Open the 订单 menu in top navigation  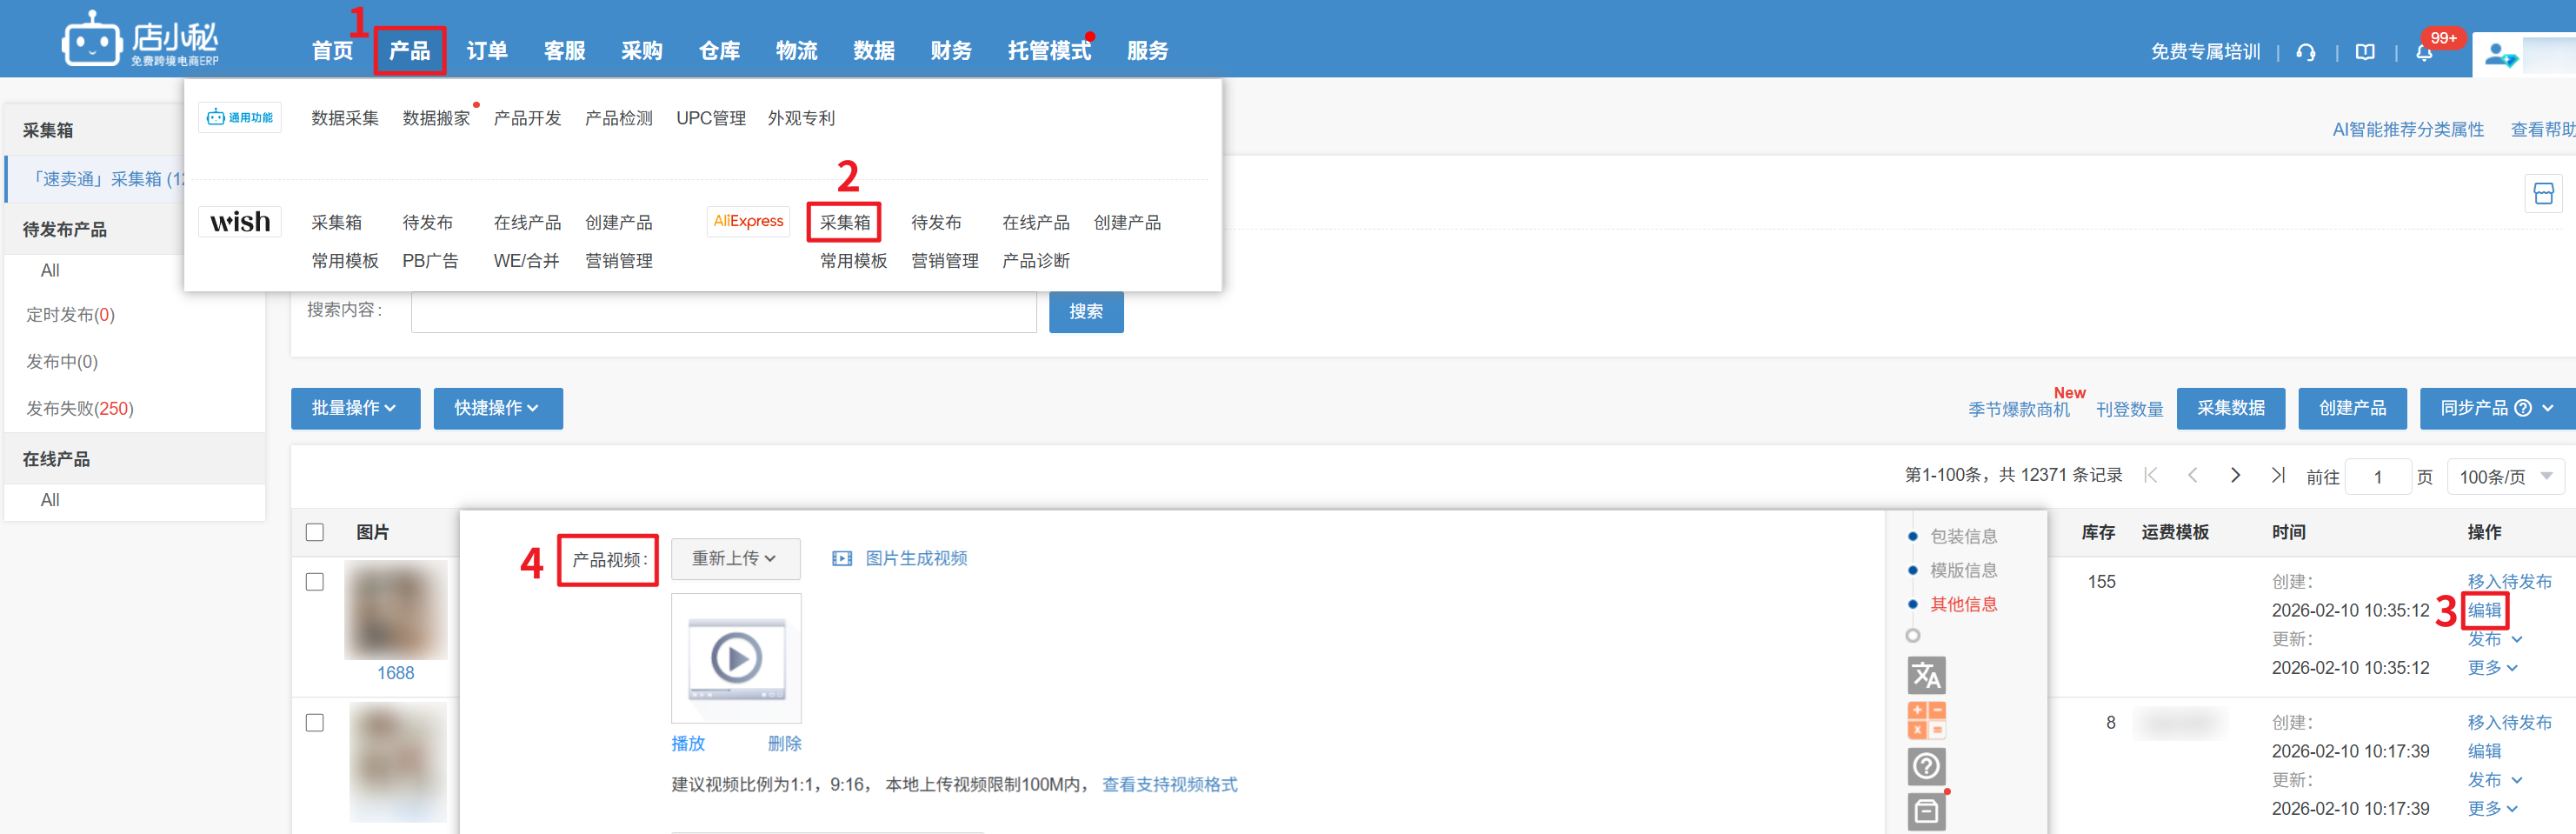coord(487,51)
